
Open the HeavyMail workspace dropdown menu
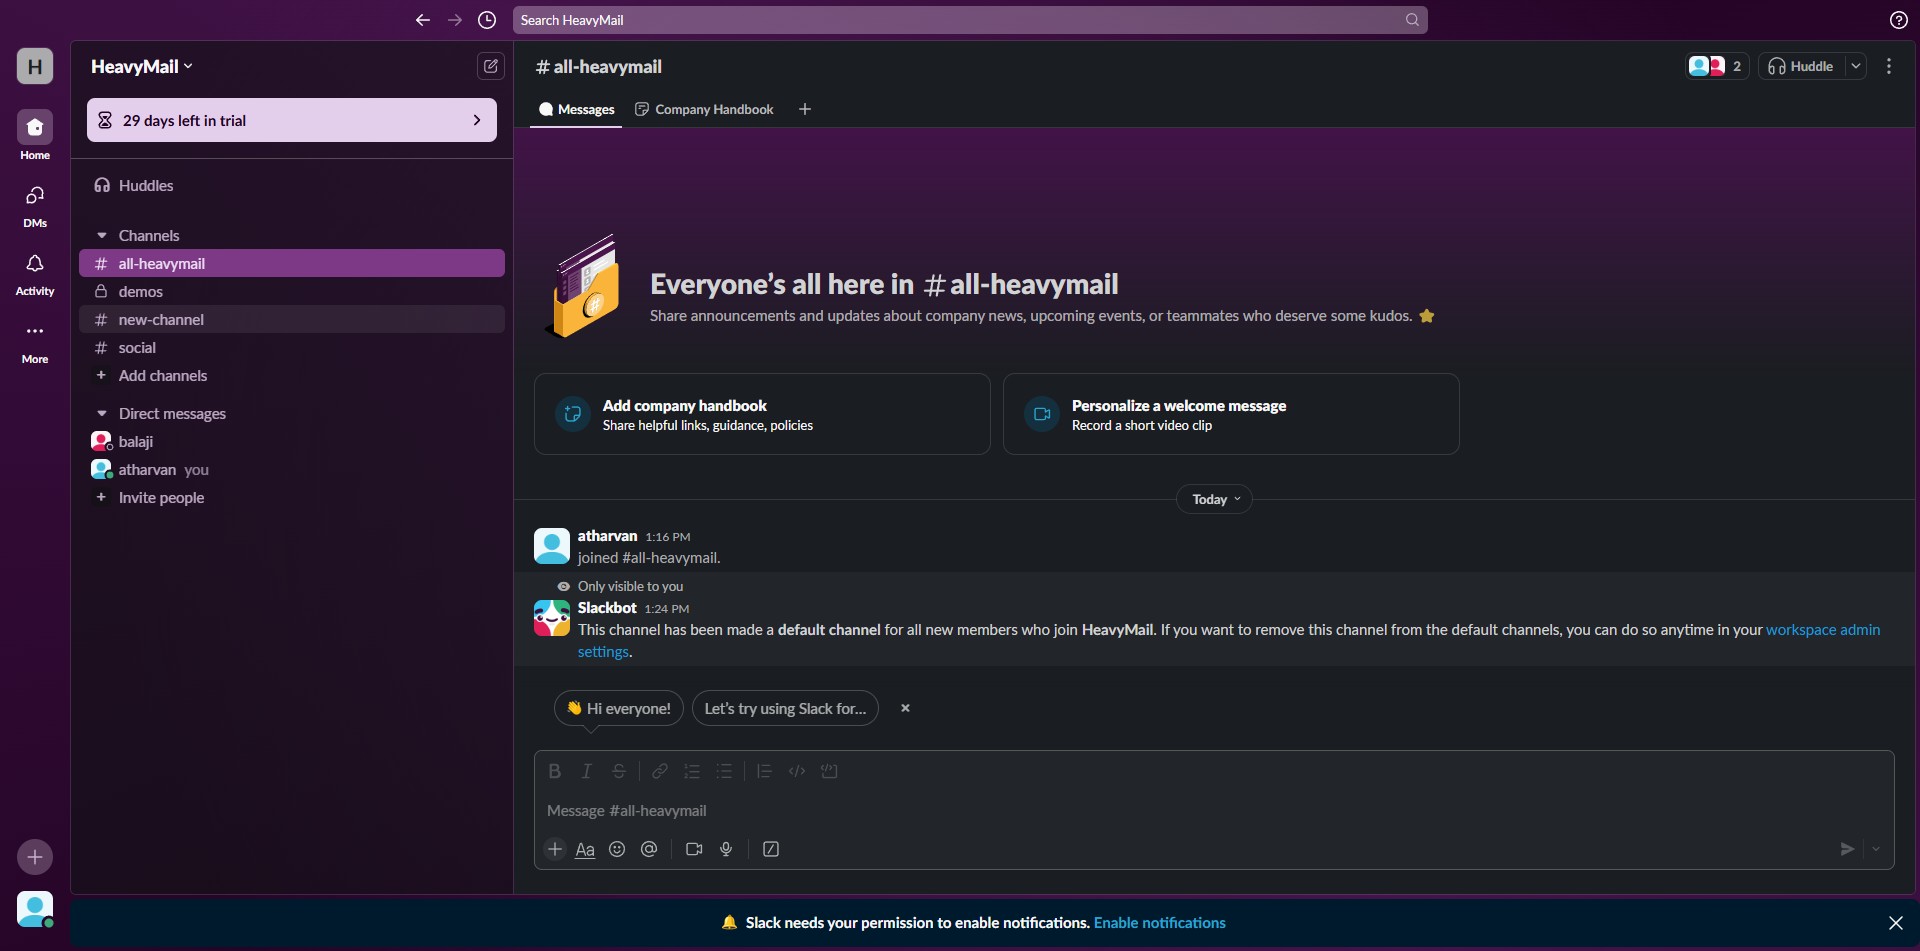[x=142, y=66]
